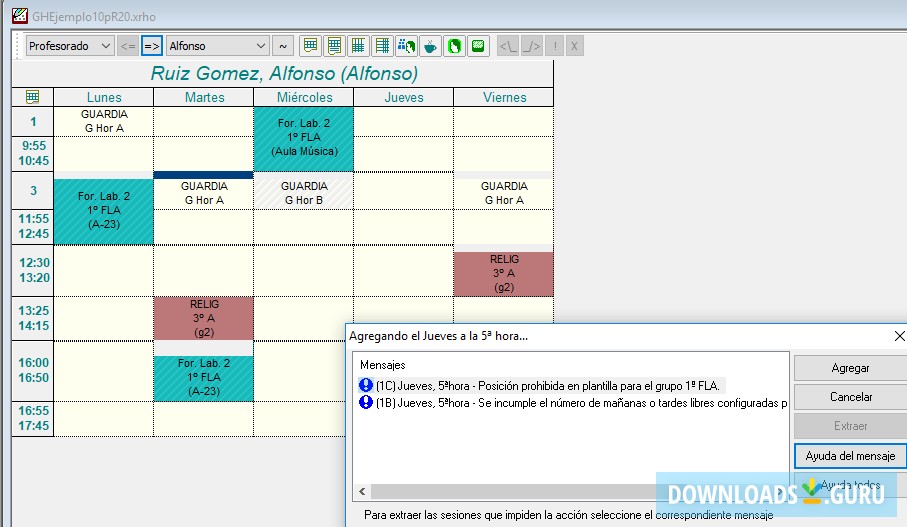Click the Viernes column header

(504, 97)
